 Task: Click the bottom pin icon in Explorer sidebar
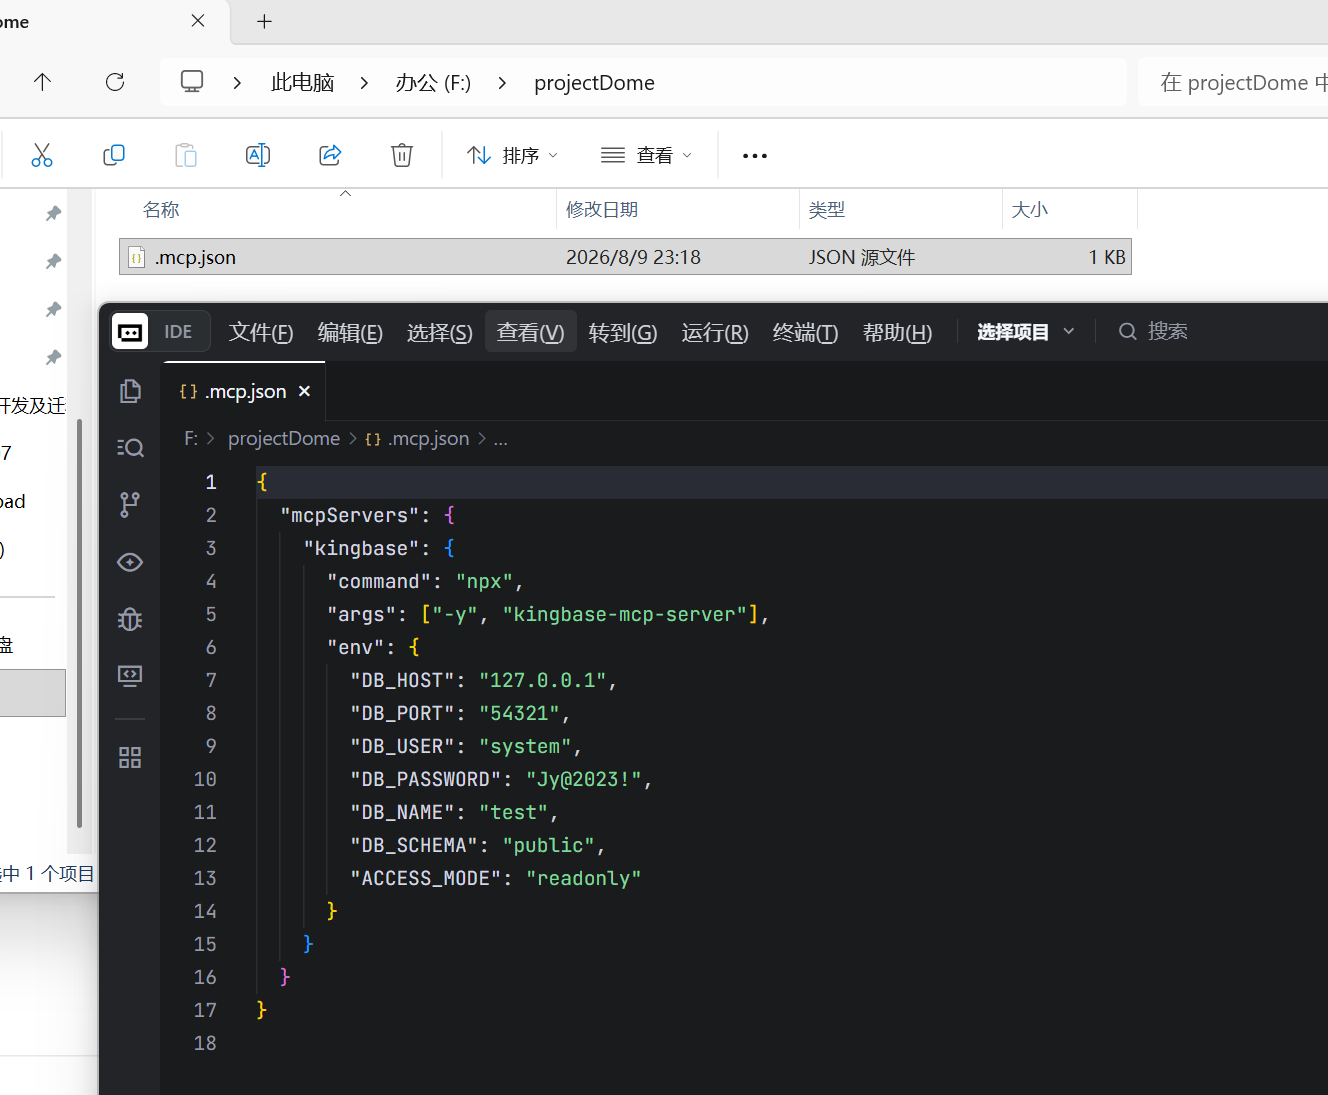pos(54,357)
